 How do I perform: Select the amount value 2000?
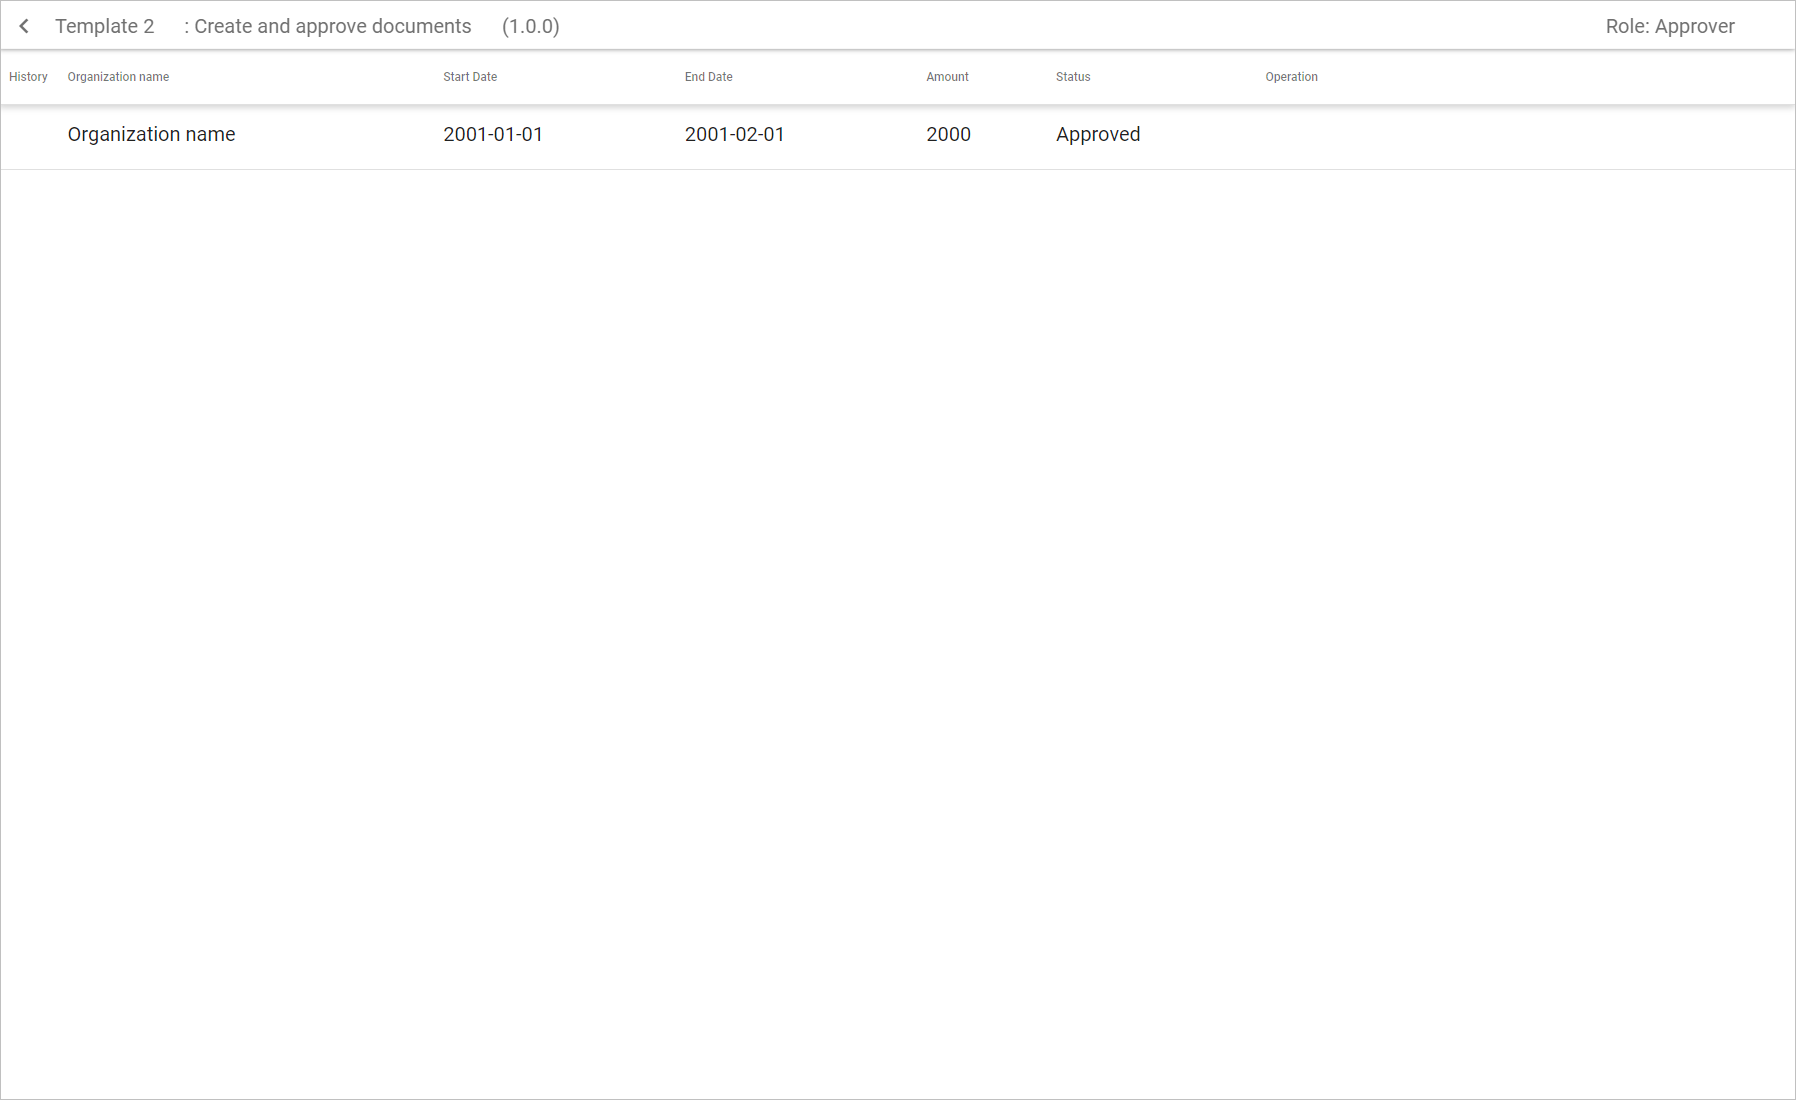pyautogui.click(x=948, y=134)
